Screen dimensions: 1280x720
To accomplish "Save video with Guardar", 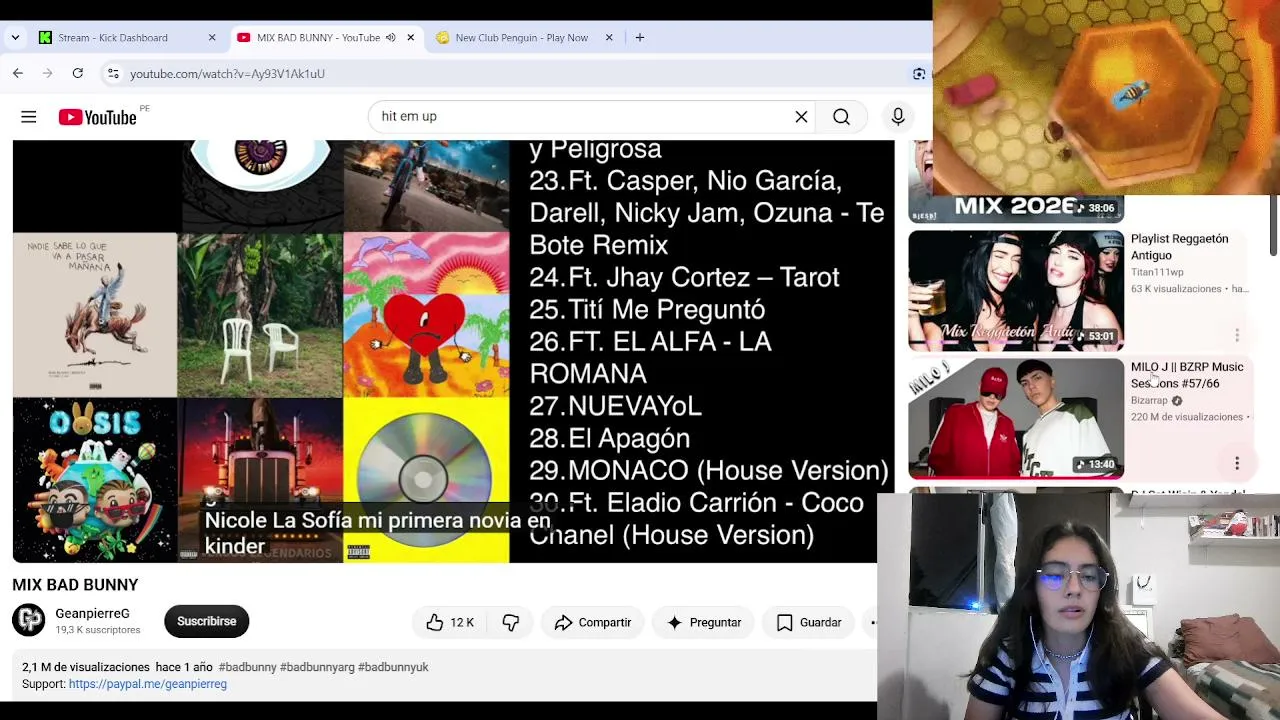I will (x=808, y=622).
